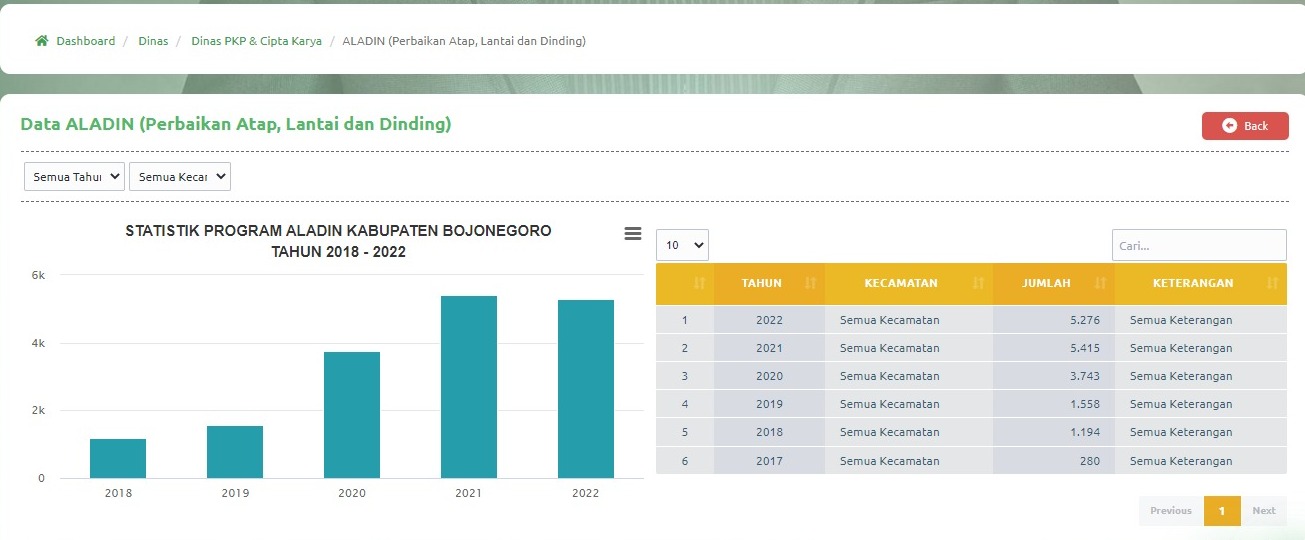Click the Previous pagination button
This screenshot has height=540, width=1305.
1170,511
